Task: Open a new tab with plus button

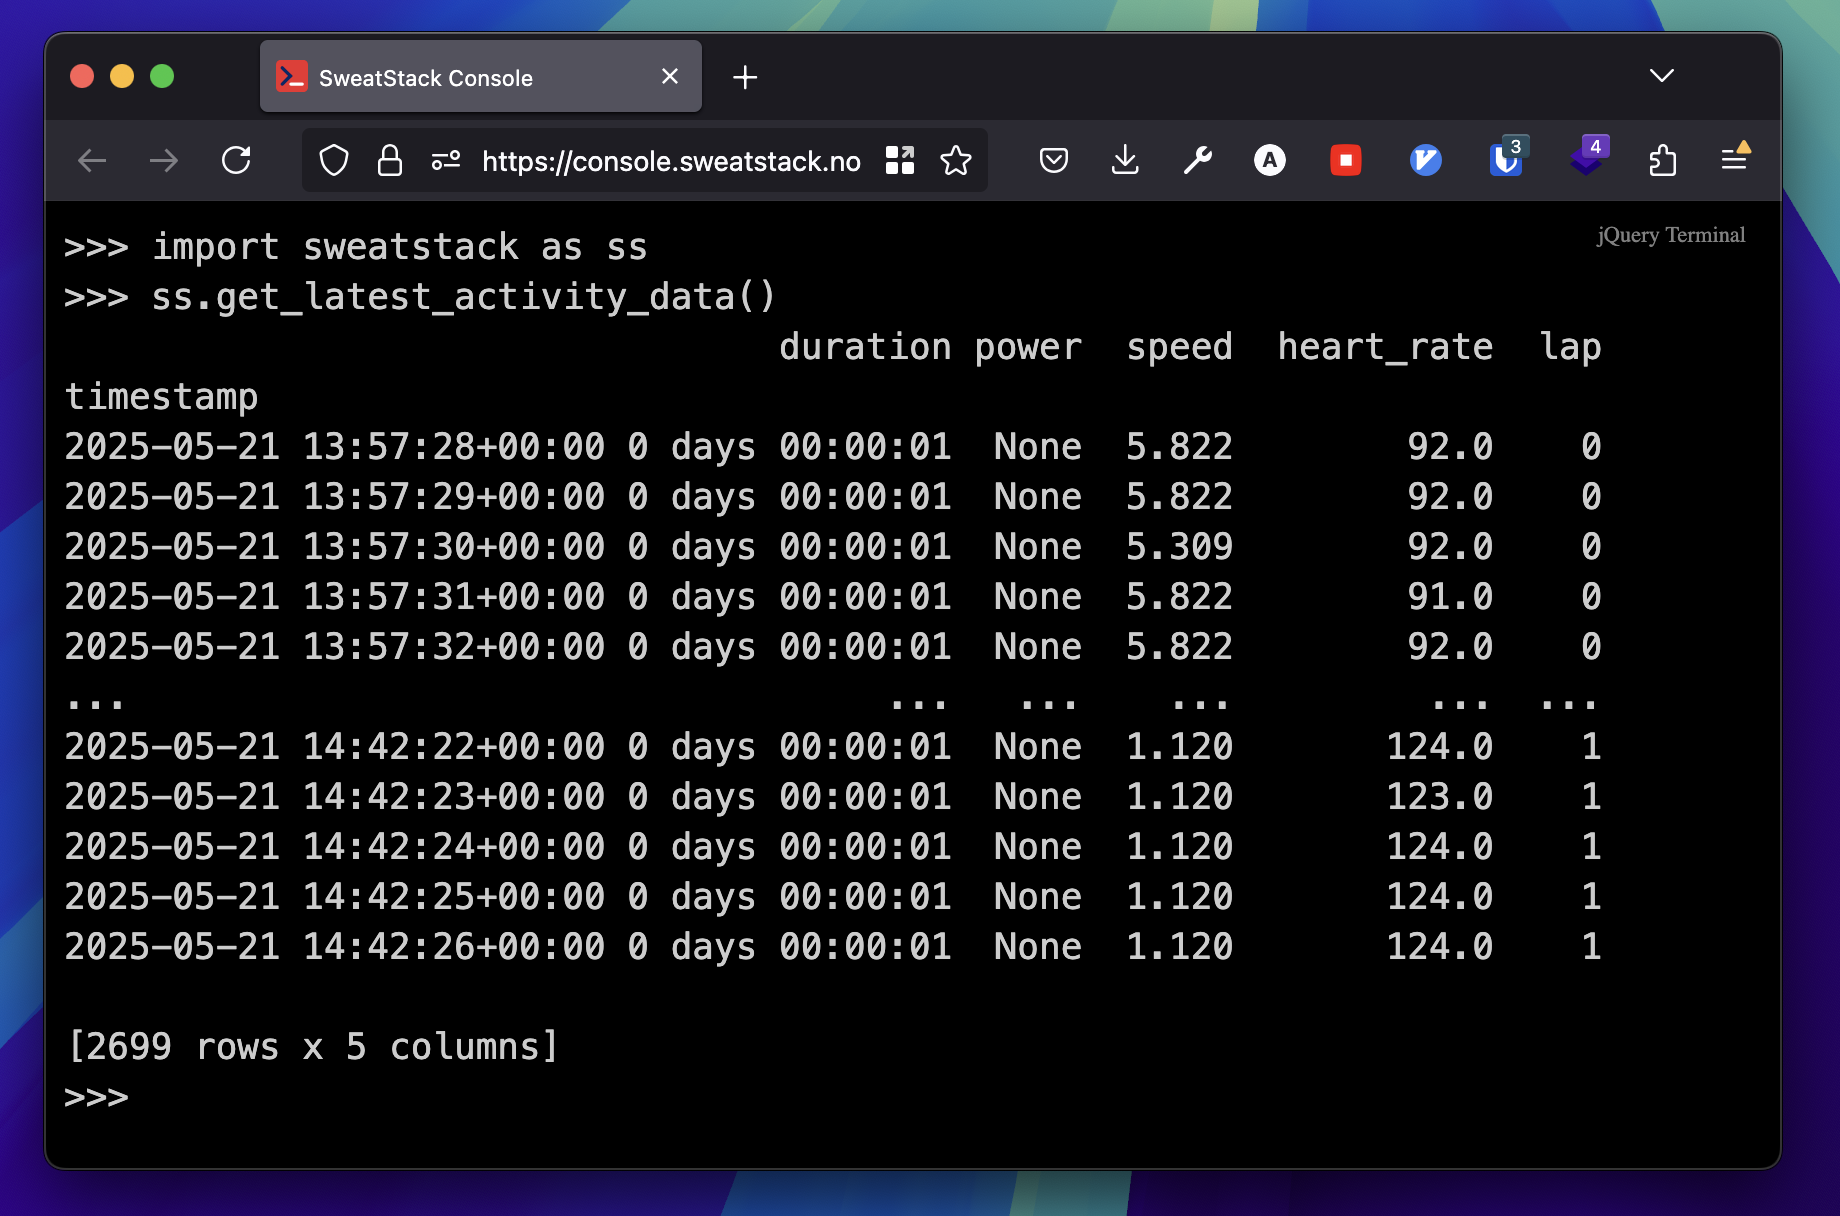Action: click(x=745, y=77)
